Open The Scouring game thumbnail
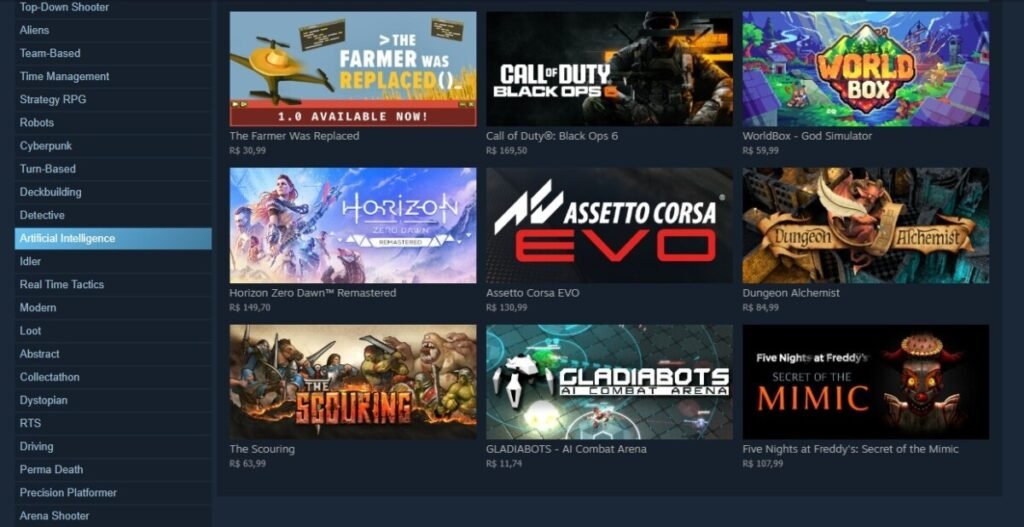 (353, 382)
